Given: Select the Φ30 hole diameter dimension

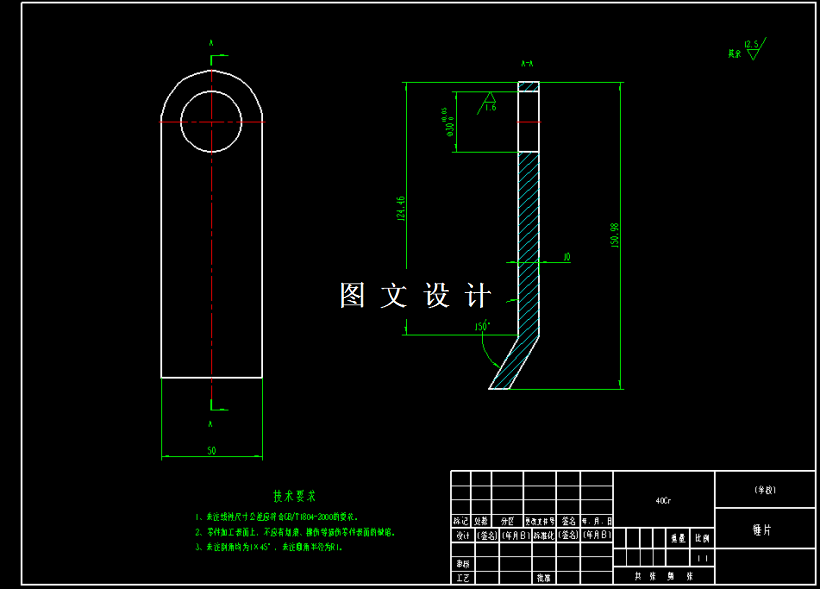Looking at the screenshot, I should click(450, 122).
